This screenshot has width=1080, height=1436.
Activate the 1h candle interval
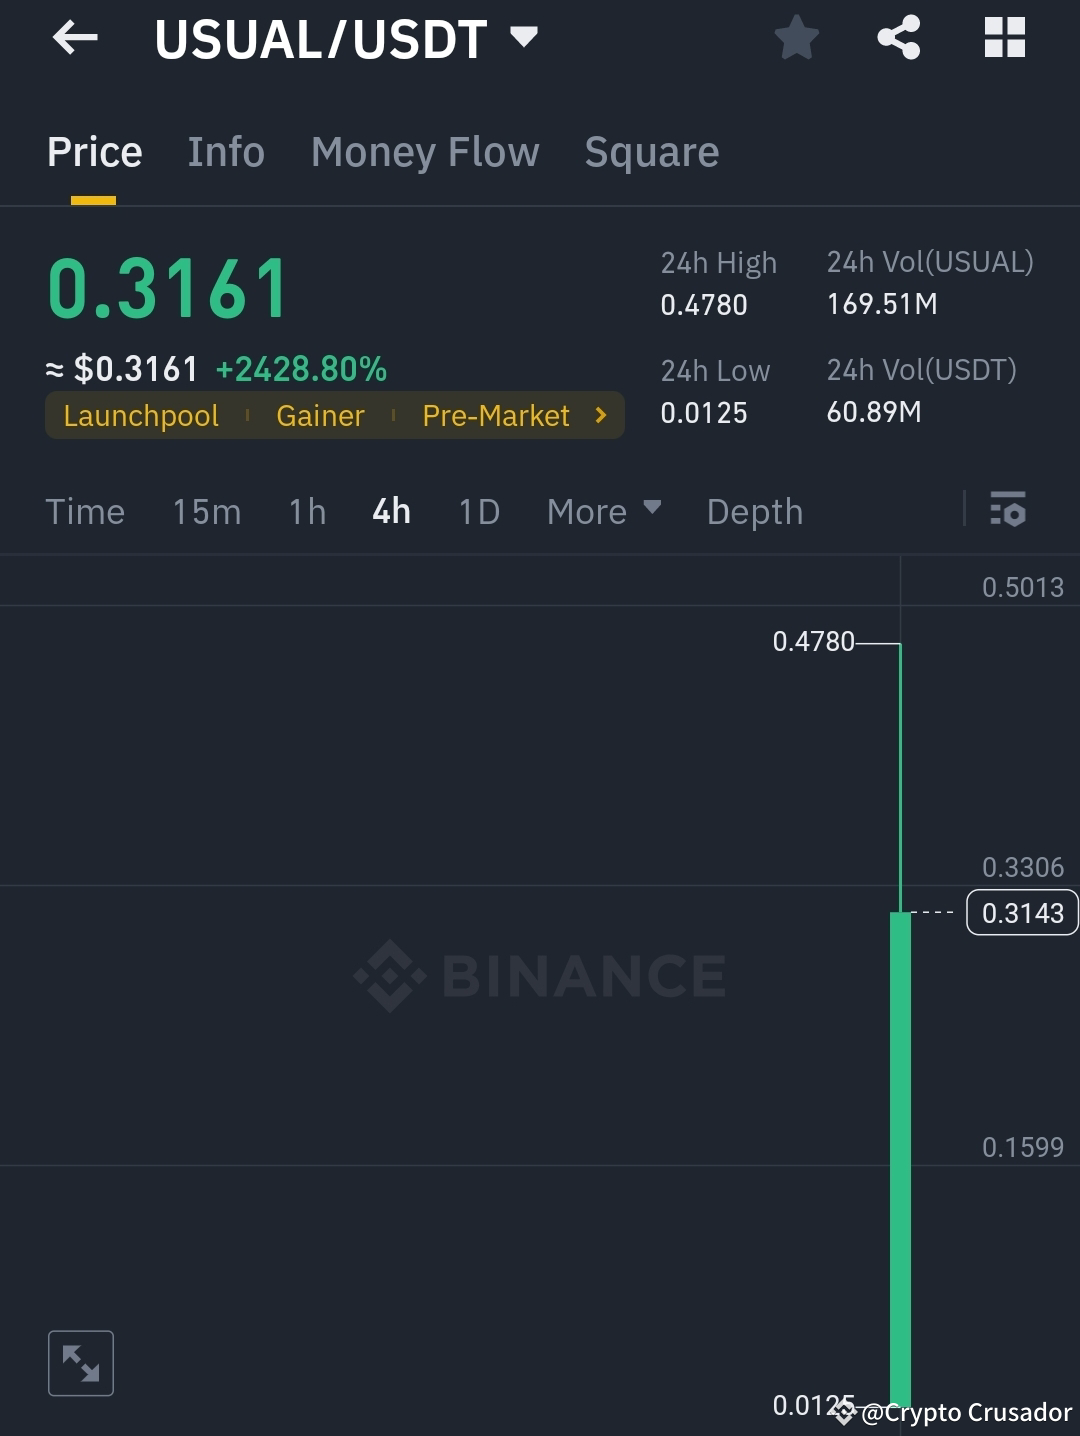pos(306,511)
